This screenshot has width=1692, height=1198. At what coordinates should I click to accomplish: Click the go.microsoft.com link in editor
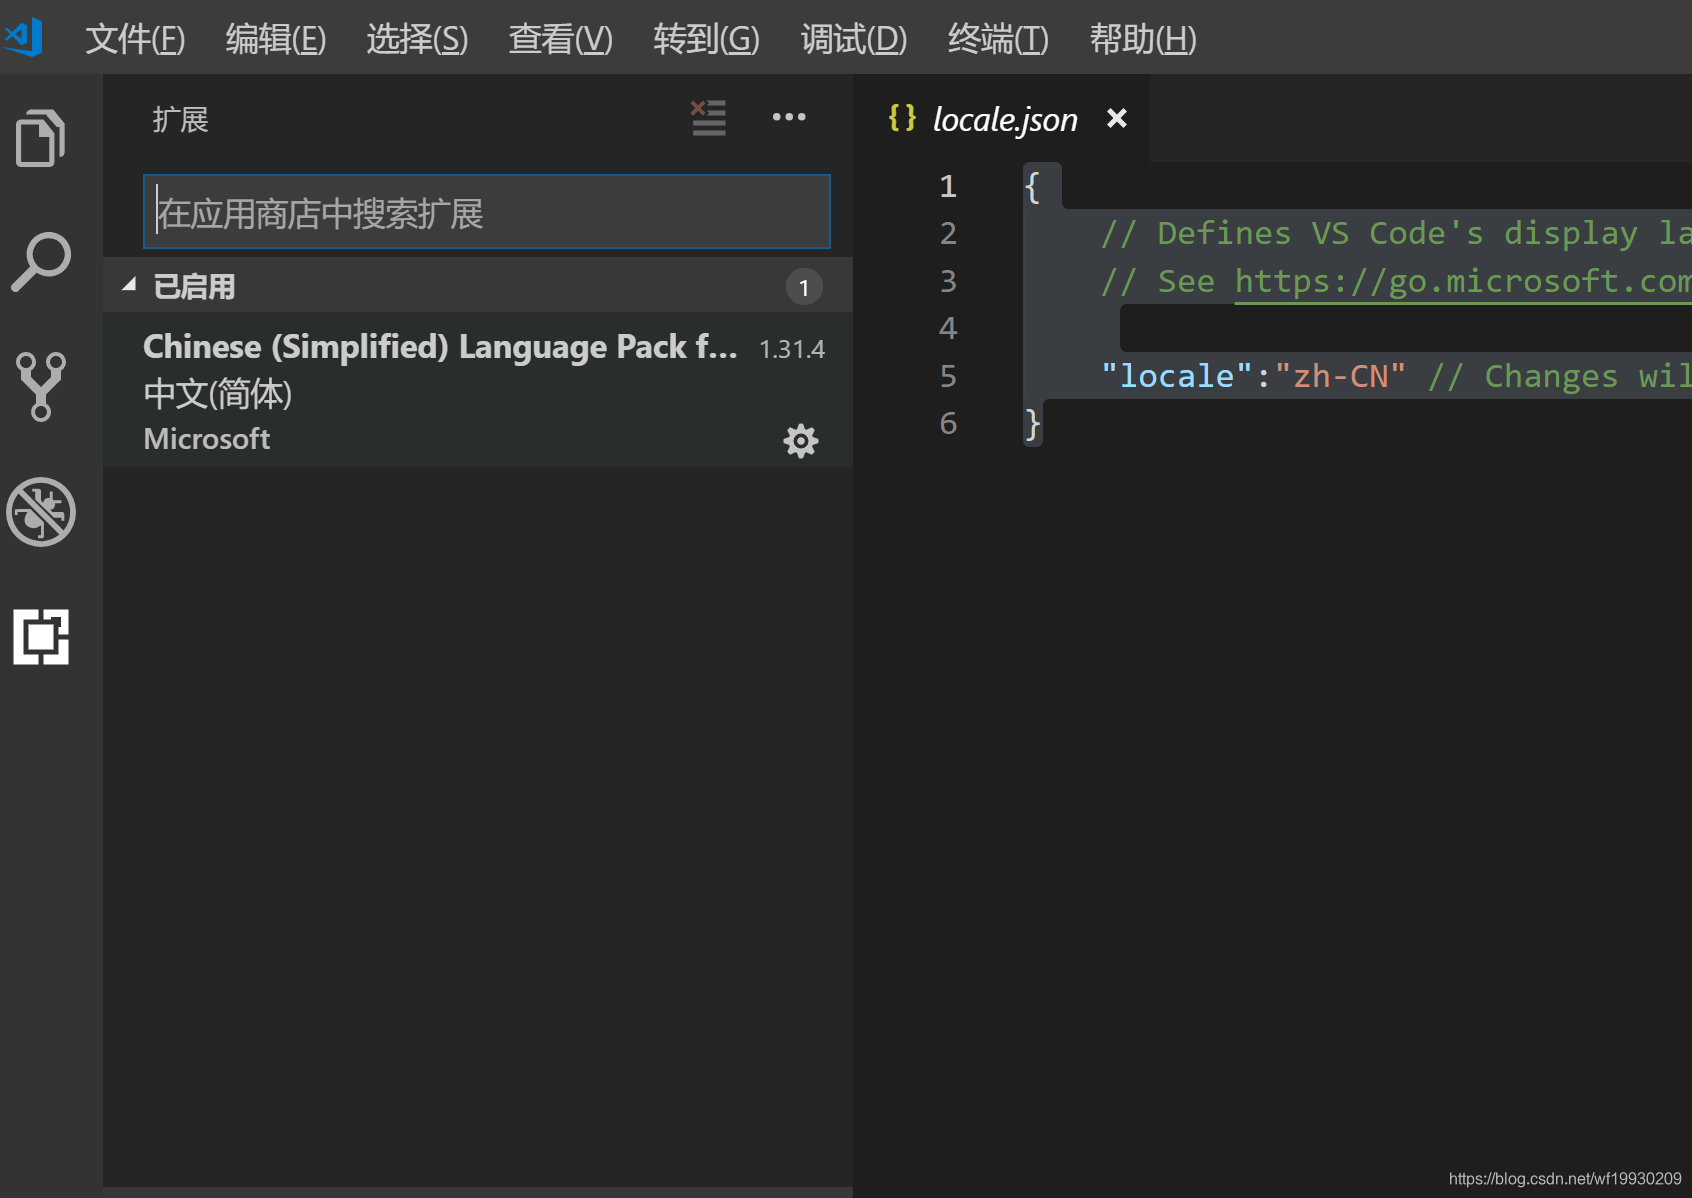click(1463, 281)
